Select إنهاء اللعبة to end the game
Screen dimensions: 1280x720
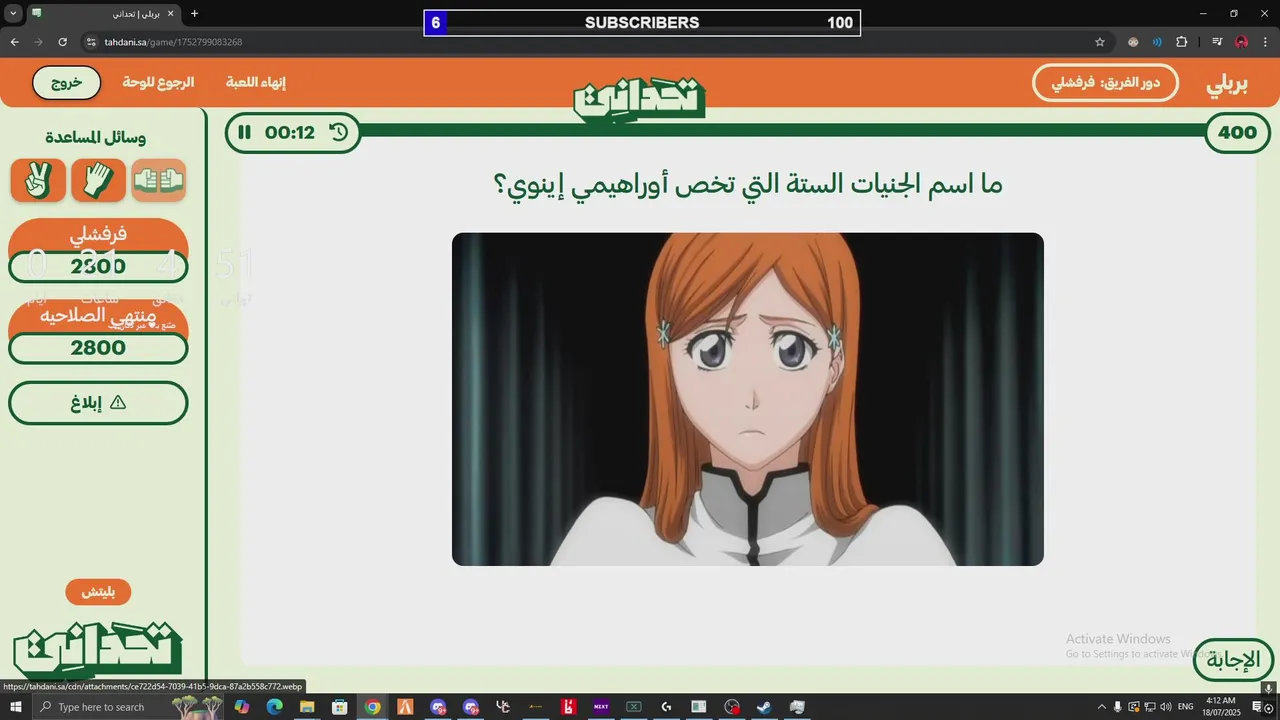pyautogui.click(x=258, y=82)
